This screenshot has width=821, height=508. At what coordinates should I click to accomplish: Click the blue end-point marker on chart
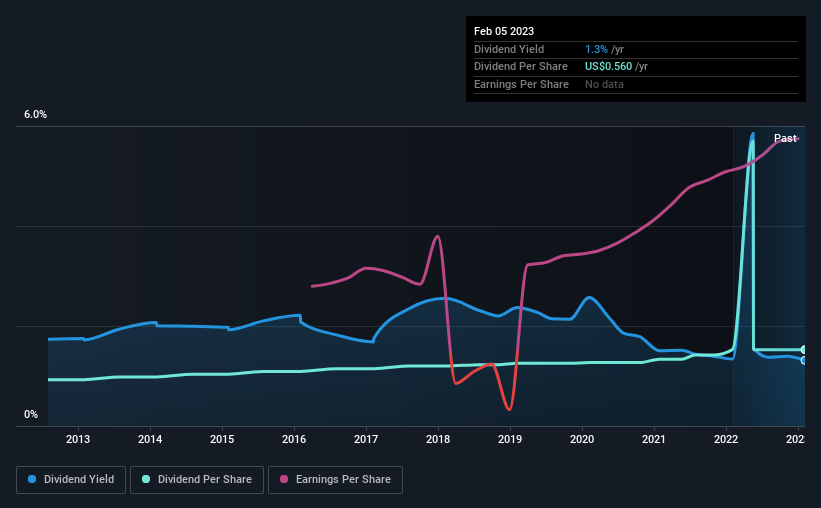tap(804, 360)
